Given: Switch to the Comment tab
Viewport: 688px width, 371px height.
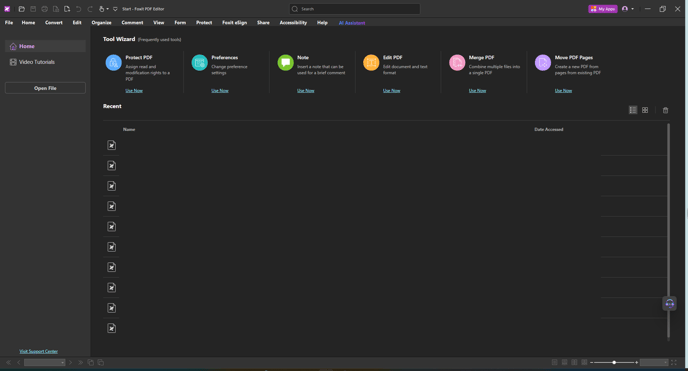Looking at the screenshot, I should click(x=132, y=22).
